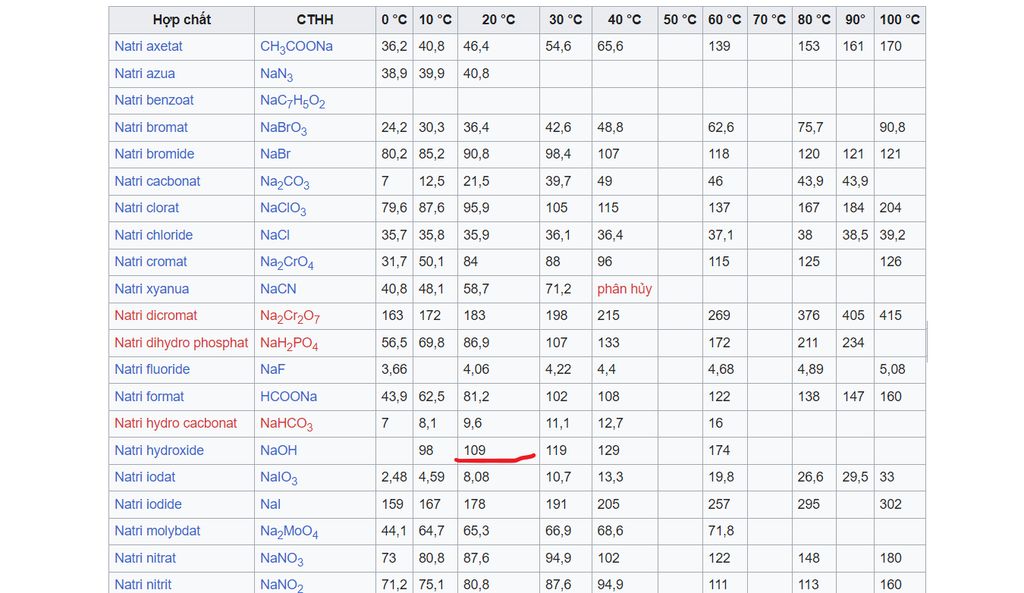Select the Natri bromat value 90,8
Screen dimensions: 1024x593
892,127
